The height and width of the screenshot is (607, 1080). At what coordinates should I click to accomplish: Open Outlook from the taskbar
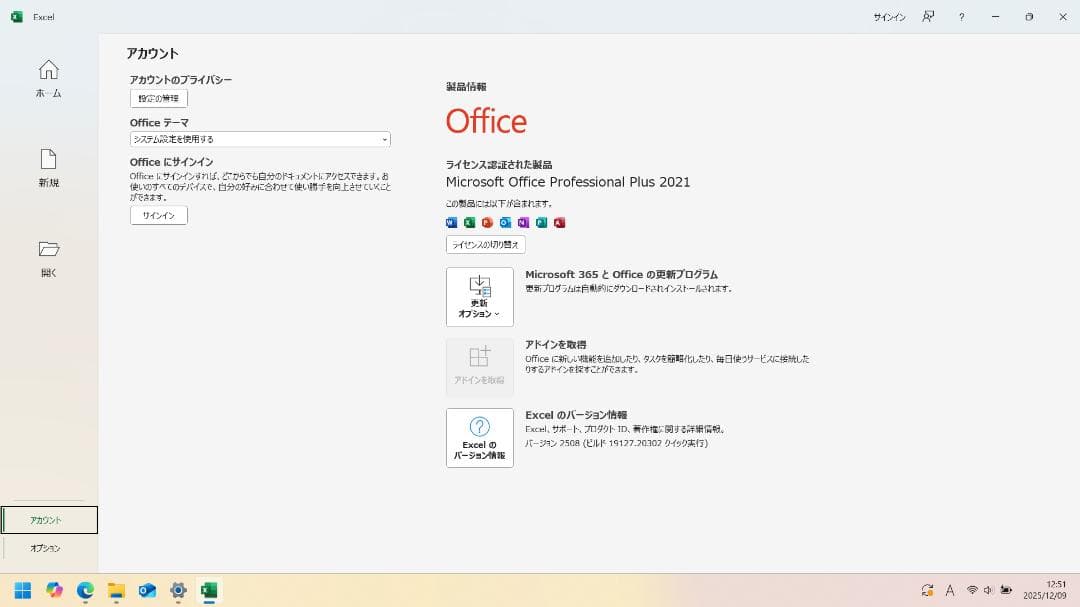coord(147,590)
